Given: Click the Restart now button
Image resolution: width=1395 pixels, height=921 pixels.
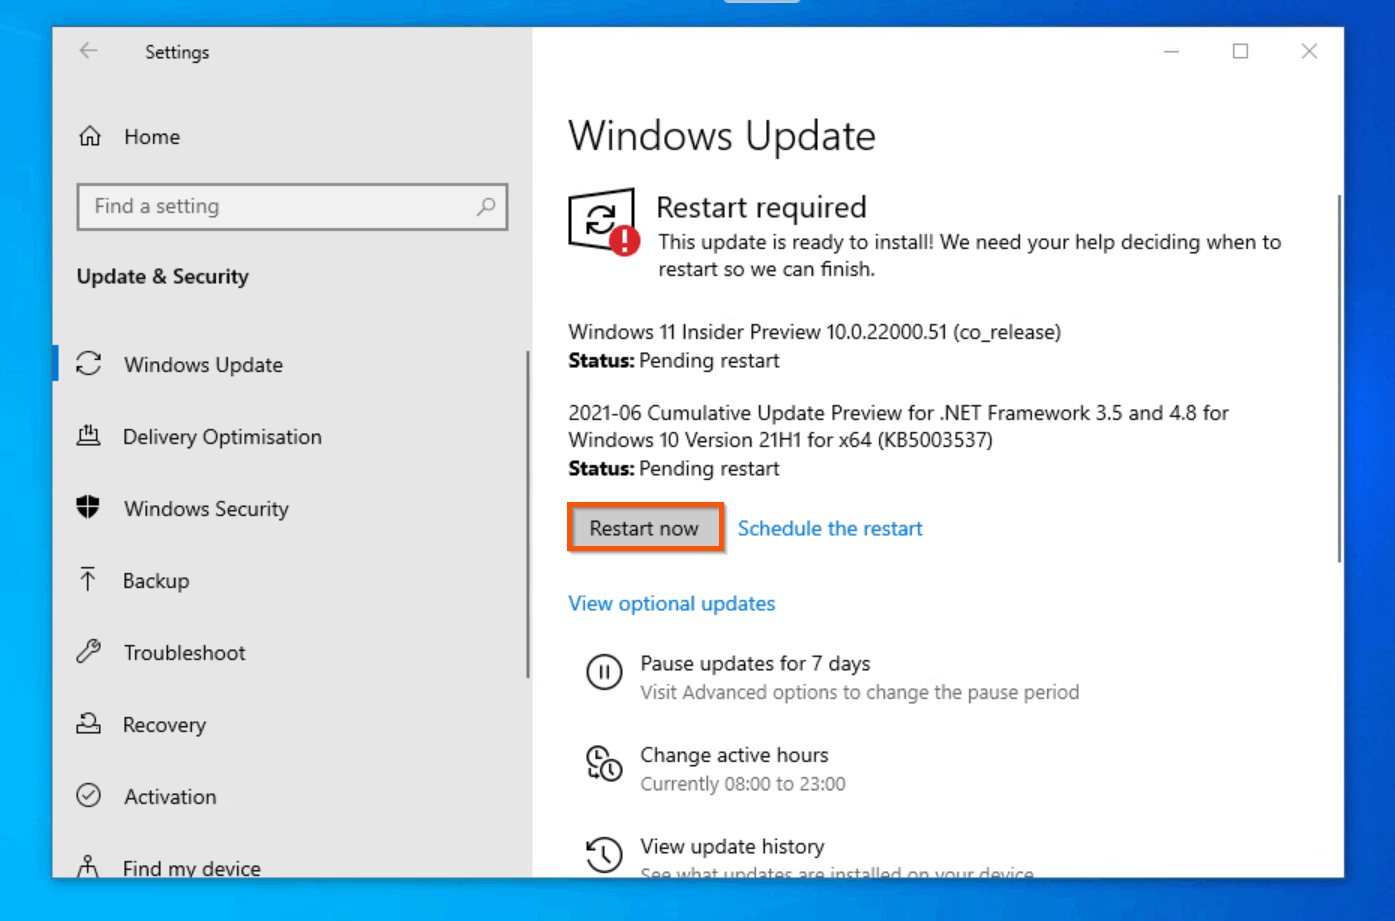Looking at the screenshot, I should pos(644,528).
